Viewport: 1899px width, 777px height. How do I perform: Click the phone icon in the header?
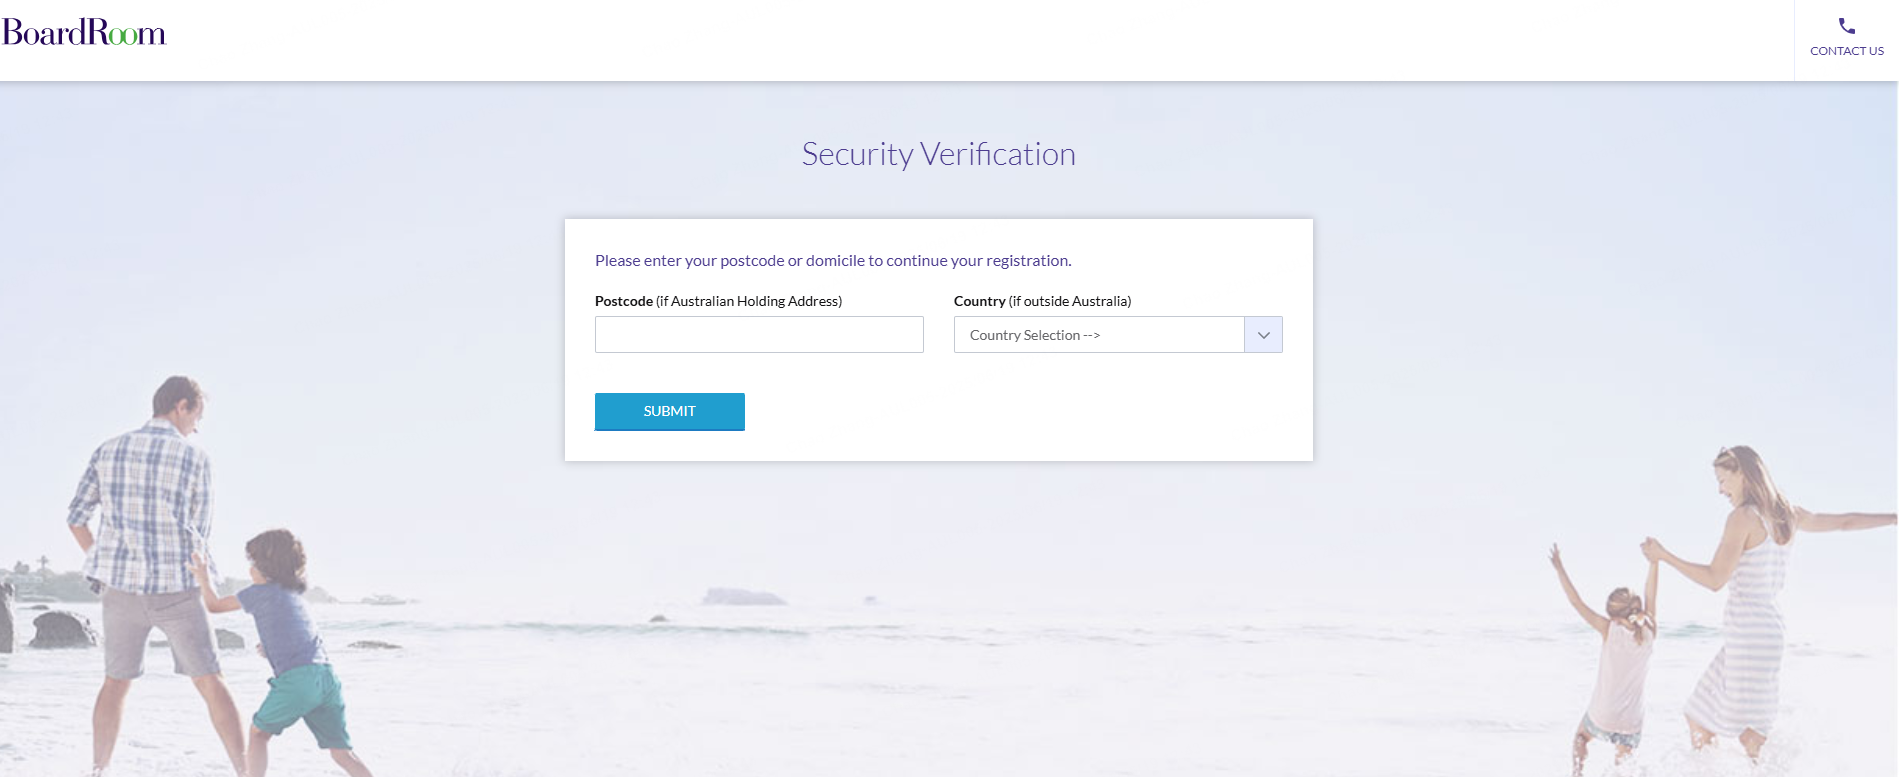coord(1846,26)
